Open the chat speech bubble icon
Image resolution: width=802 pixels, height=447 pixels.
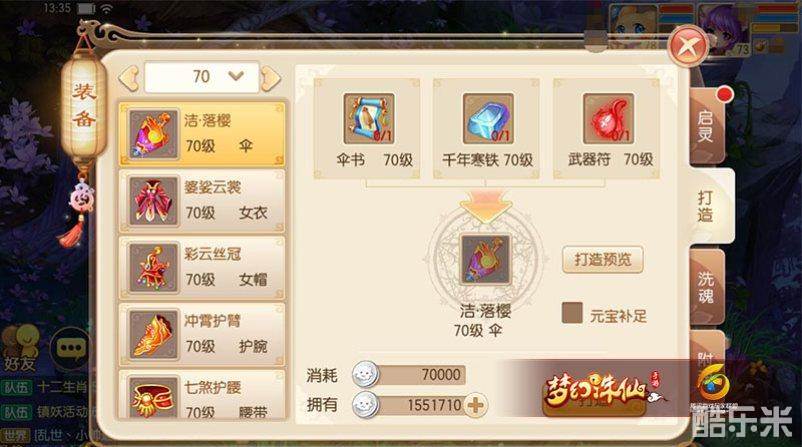[x=71, y=348]
